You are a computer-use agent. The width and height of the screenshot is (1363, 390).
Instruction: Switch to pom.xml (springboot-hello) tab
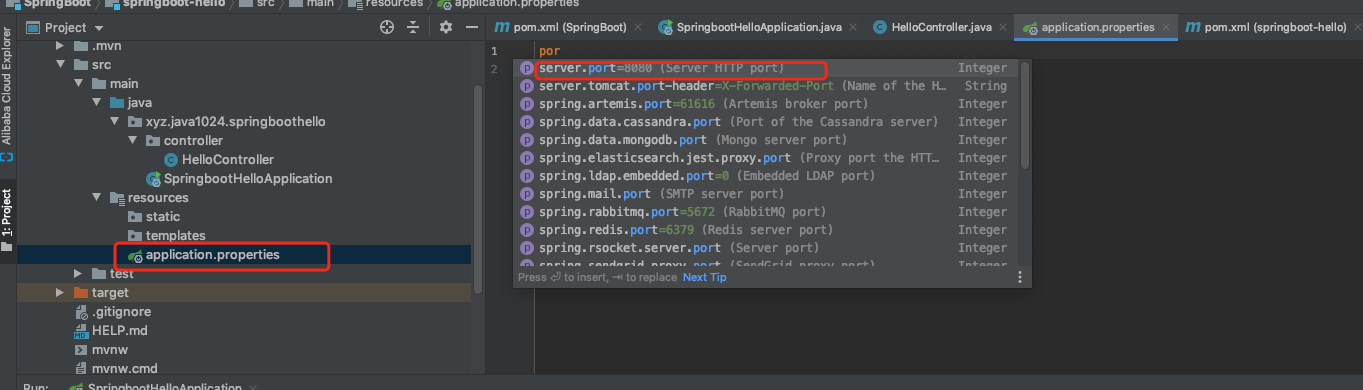pyautogui.click(x=1275, y=27)
